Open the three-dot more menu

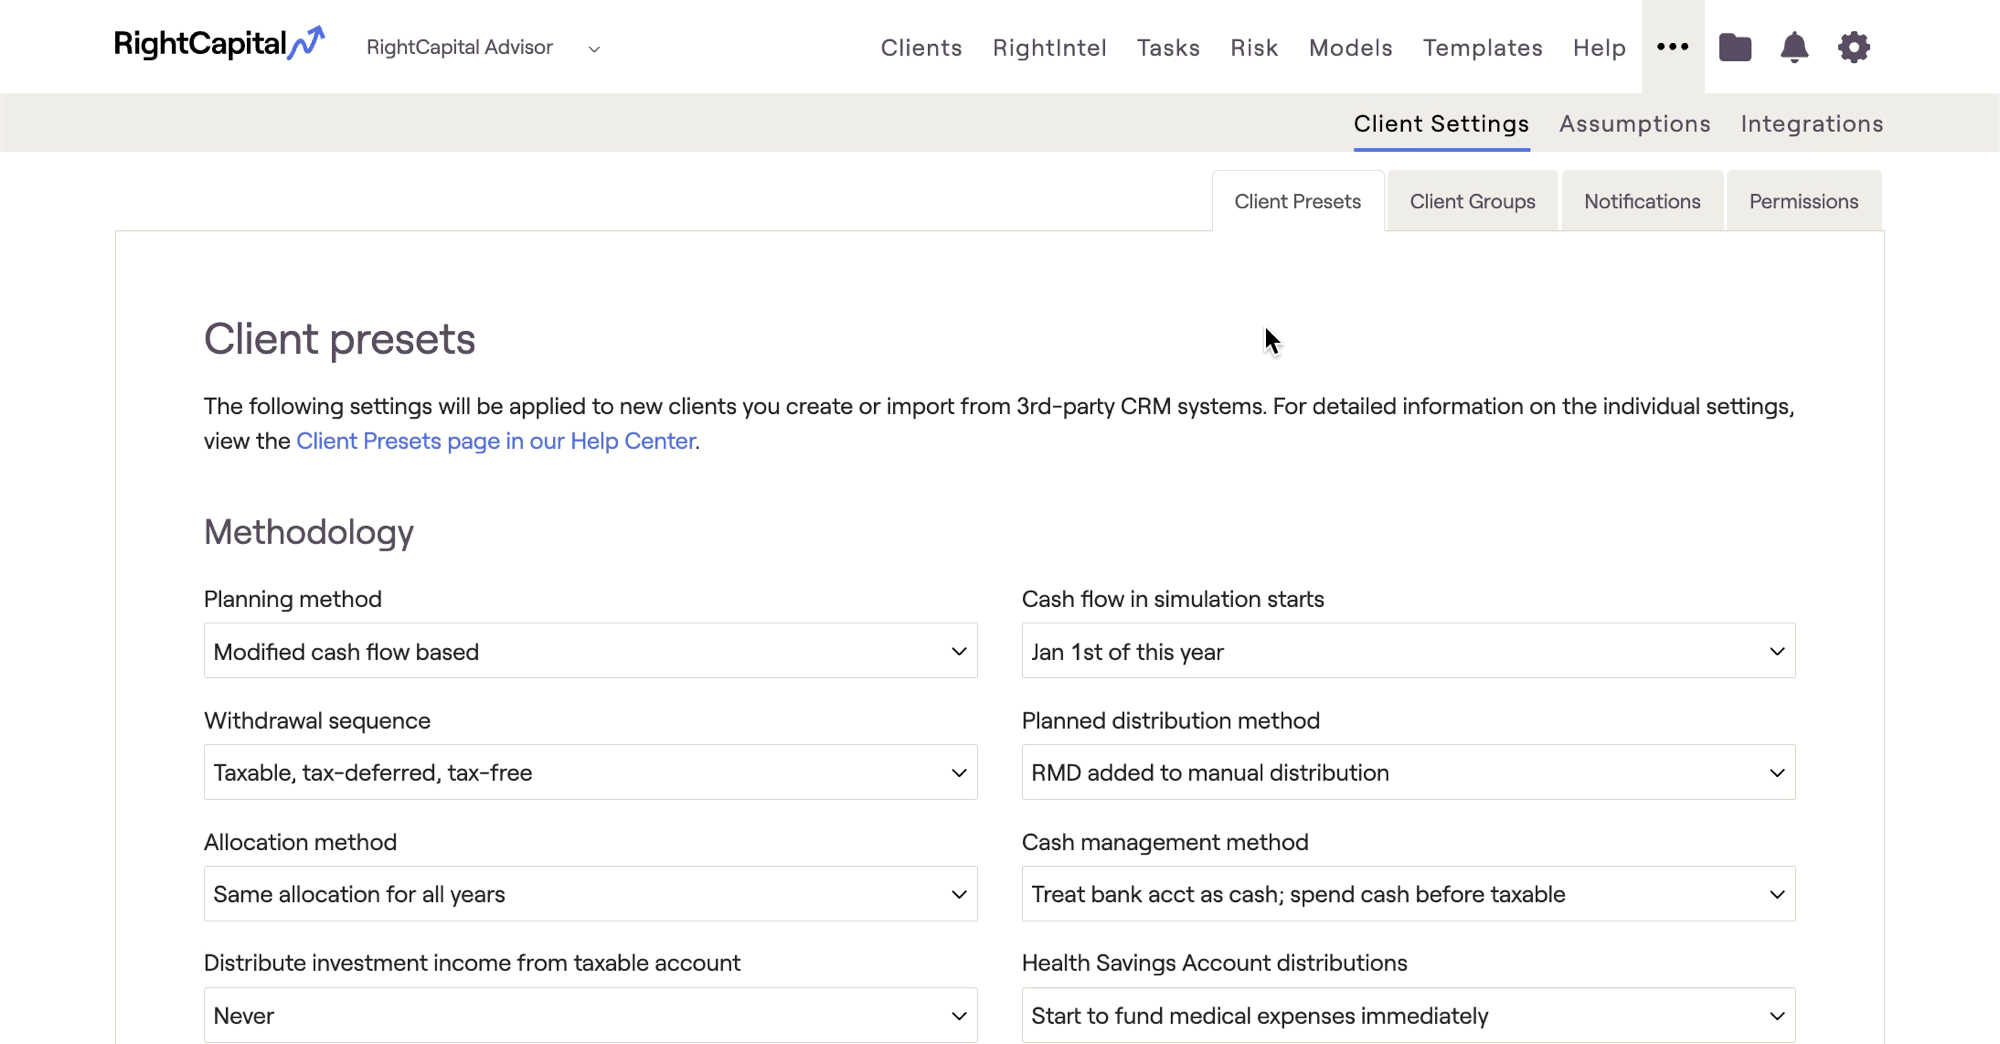point(1673,47)
